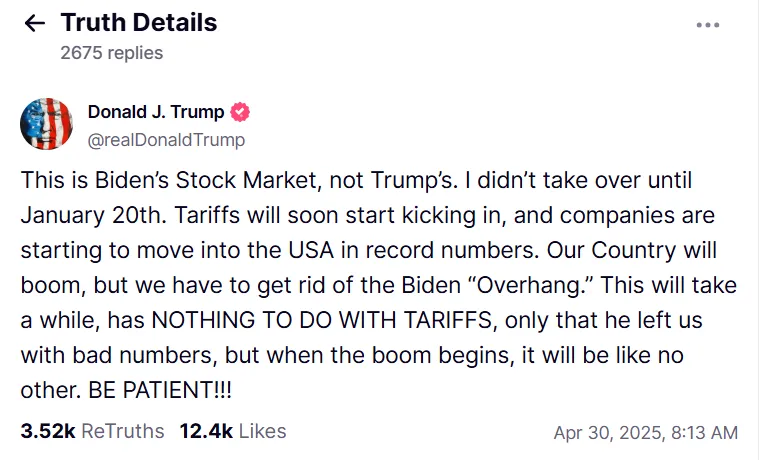Click the words record numbers in post
The image size is (760, 460).
tap(452, 250)
